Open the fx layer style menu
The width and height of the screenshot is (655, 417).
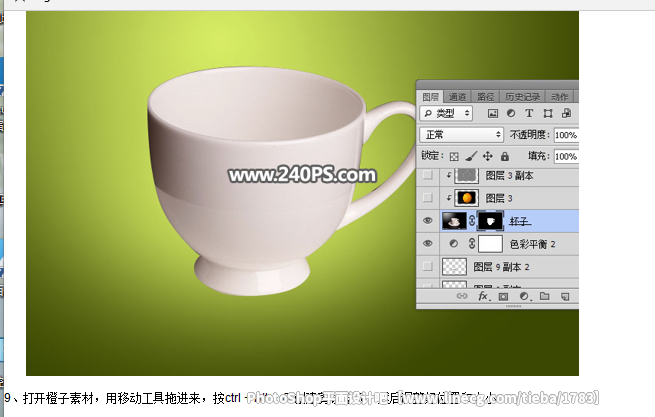[483, 296]
